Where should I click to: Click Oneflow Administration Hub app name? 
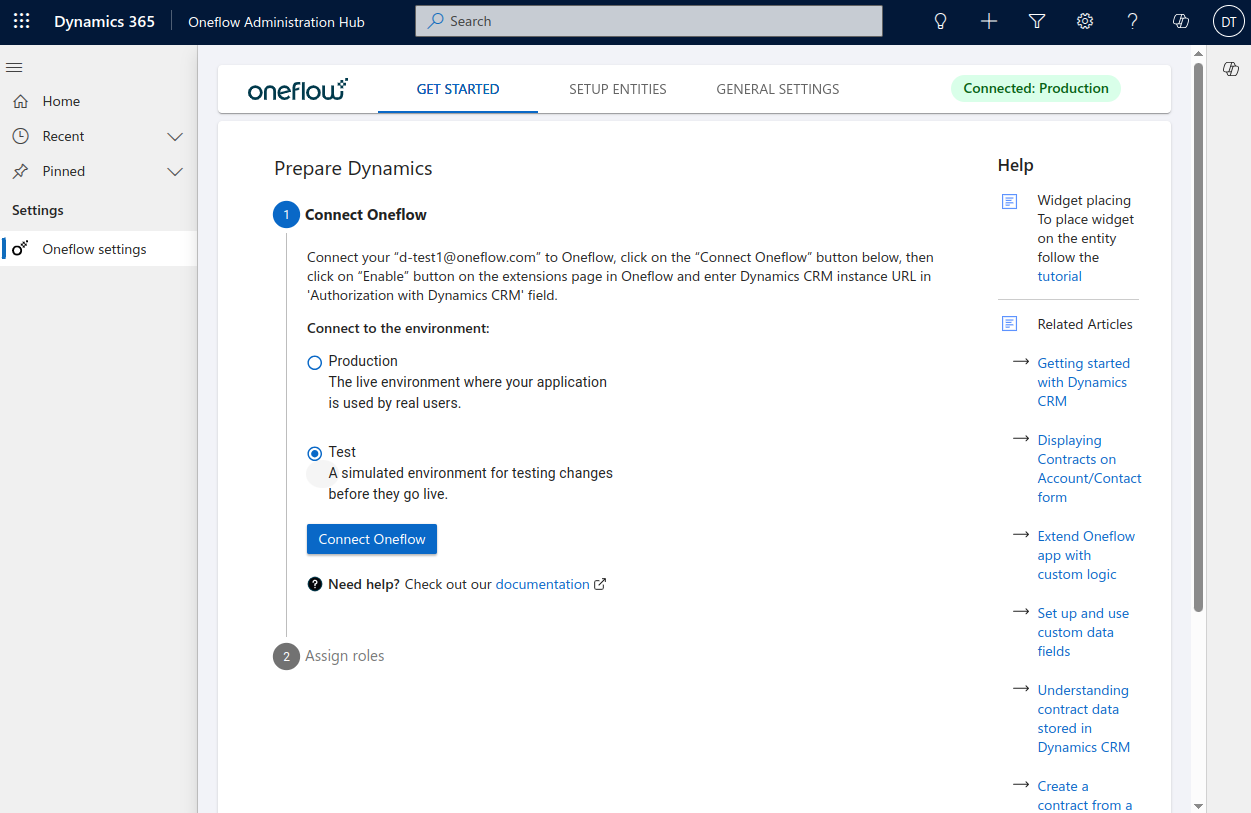(x=276, y=21)
